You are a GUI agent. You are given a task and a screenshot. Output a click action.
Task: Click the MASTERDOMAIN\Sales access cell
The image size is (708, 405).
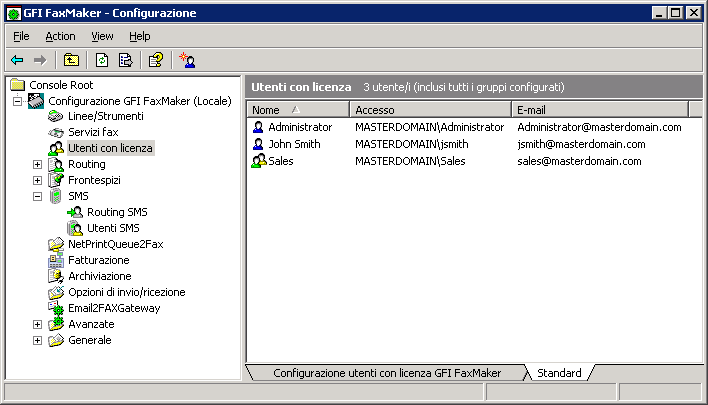pos(410,161)
